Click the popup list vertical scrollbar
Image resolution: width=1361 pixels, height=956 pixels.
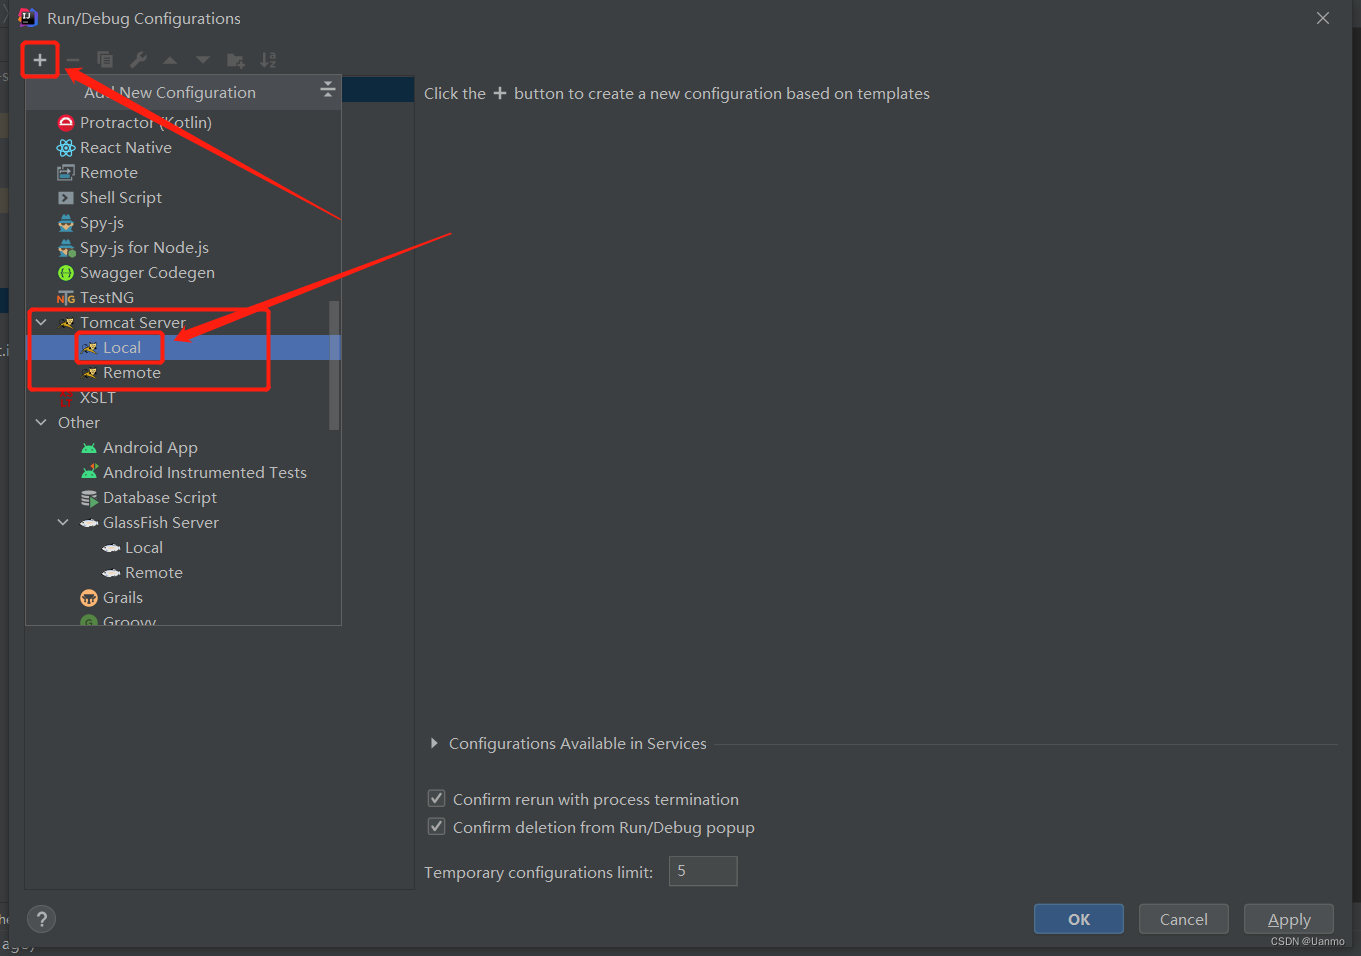click(334, 365)
